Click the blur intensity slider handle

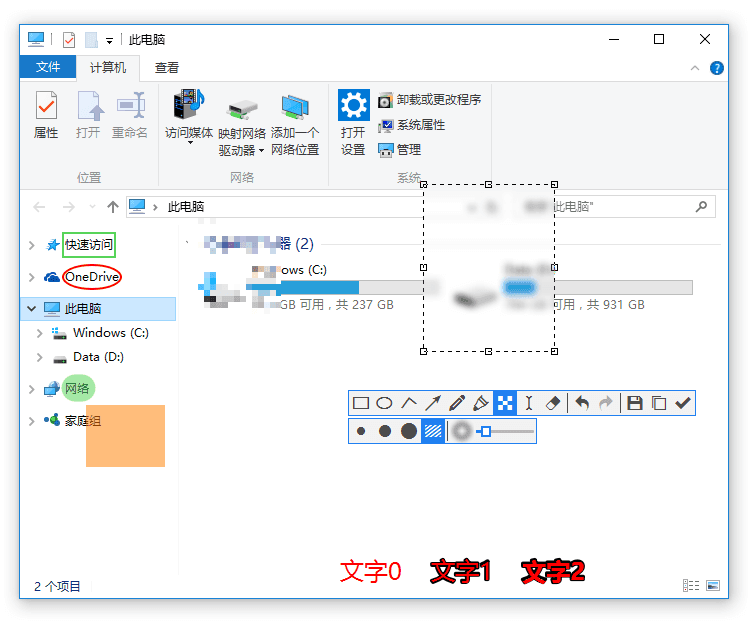485,431
